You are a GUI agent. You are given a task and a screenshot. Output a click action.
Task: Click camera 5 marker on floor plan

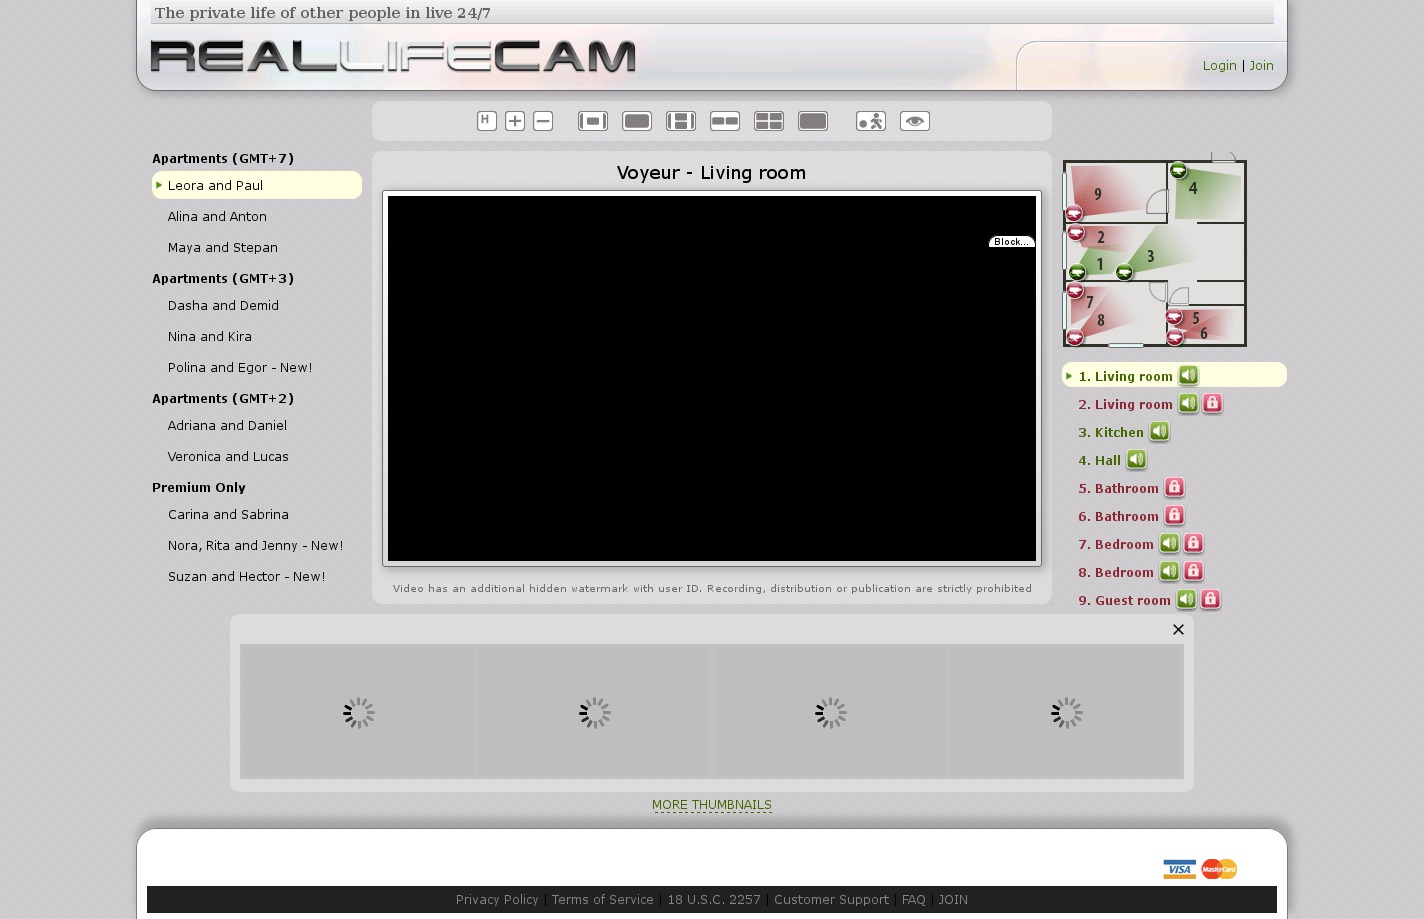coord(1174,317)
